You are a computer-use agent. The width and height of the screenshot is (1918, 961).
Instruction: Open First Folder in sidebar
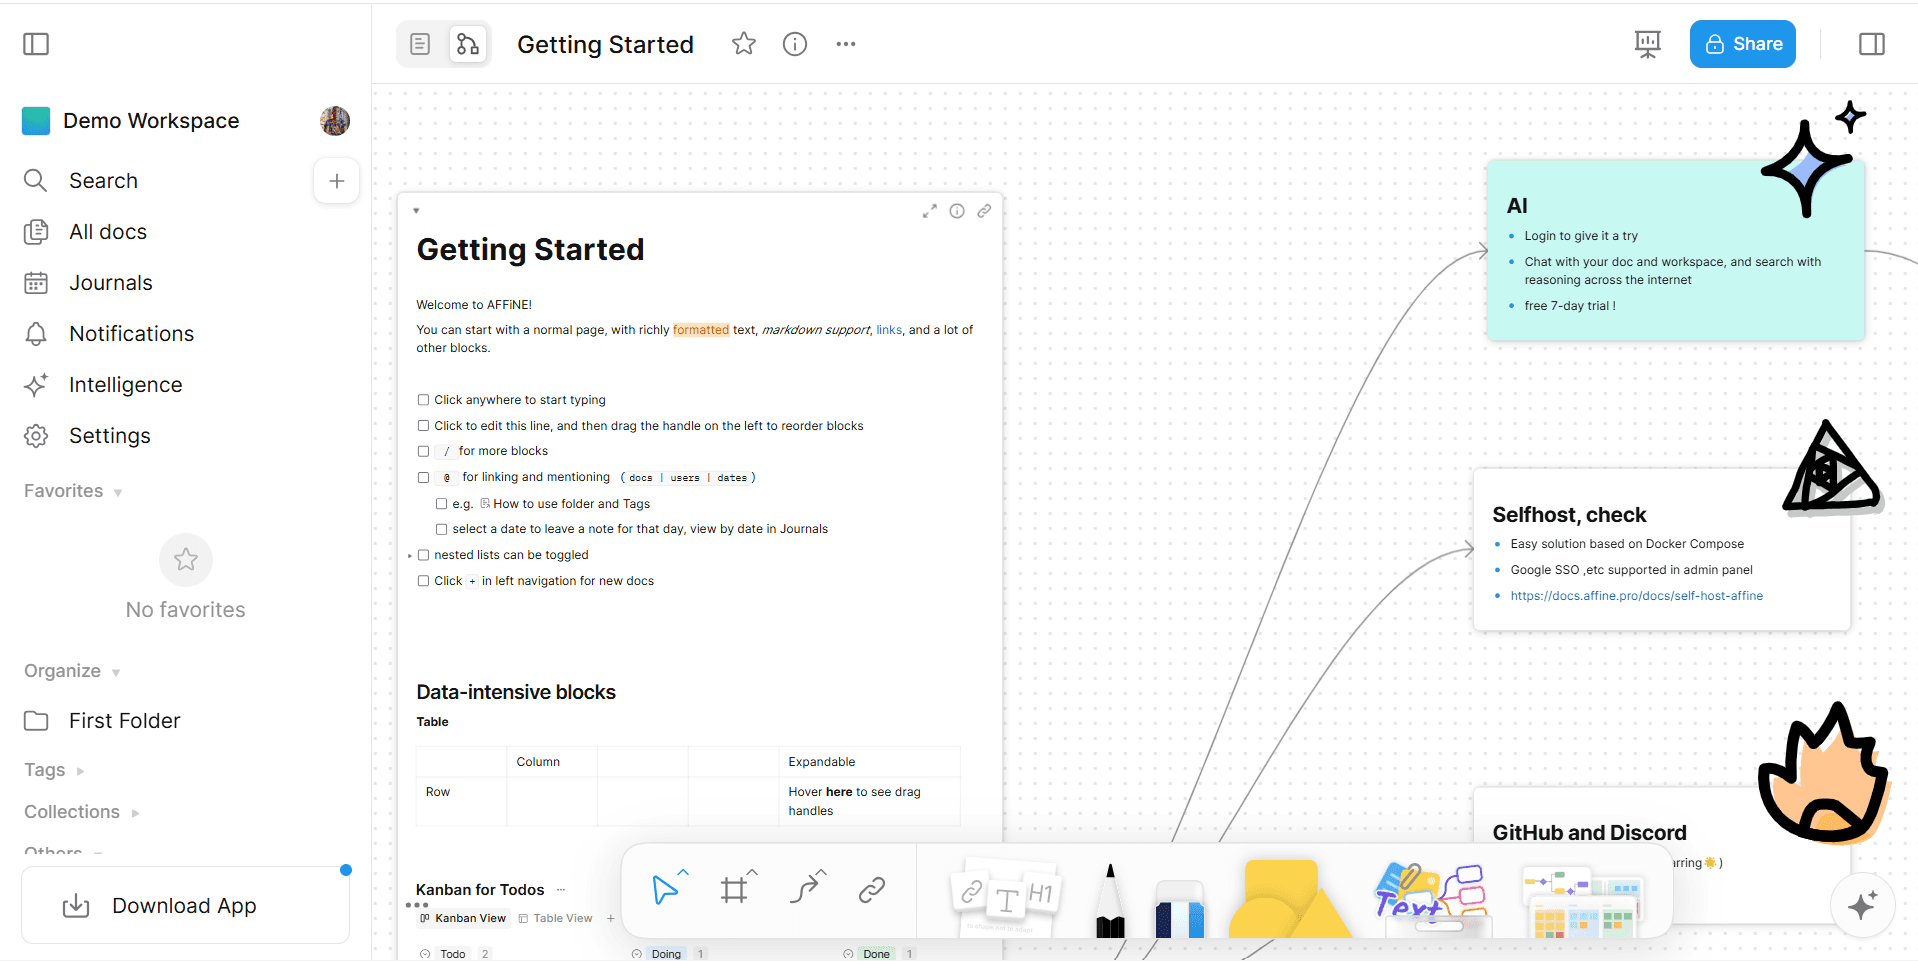click(186, 721)
